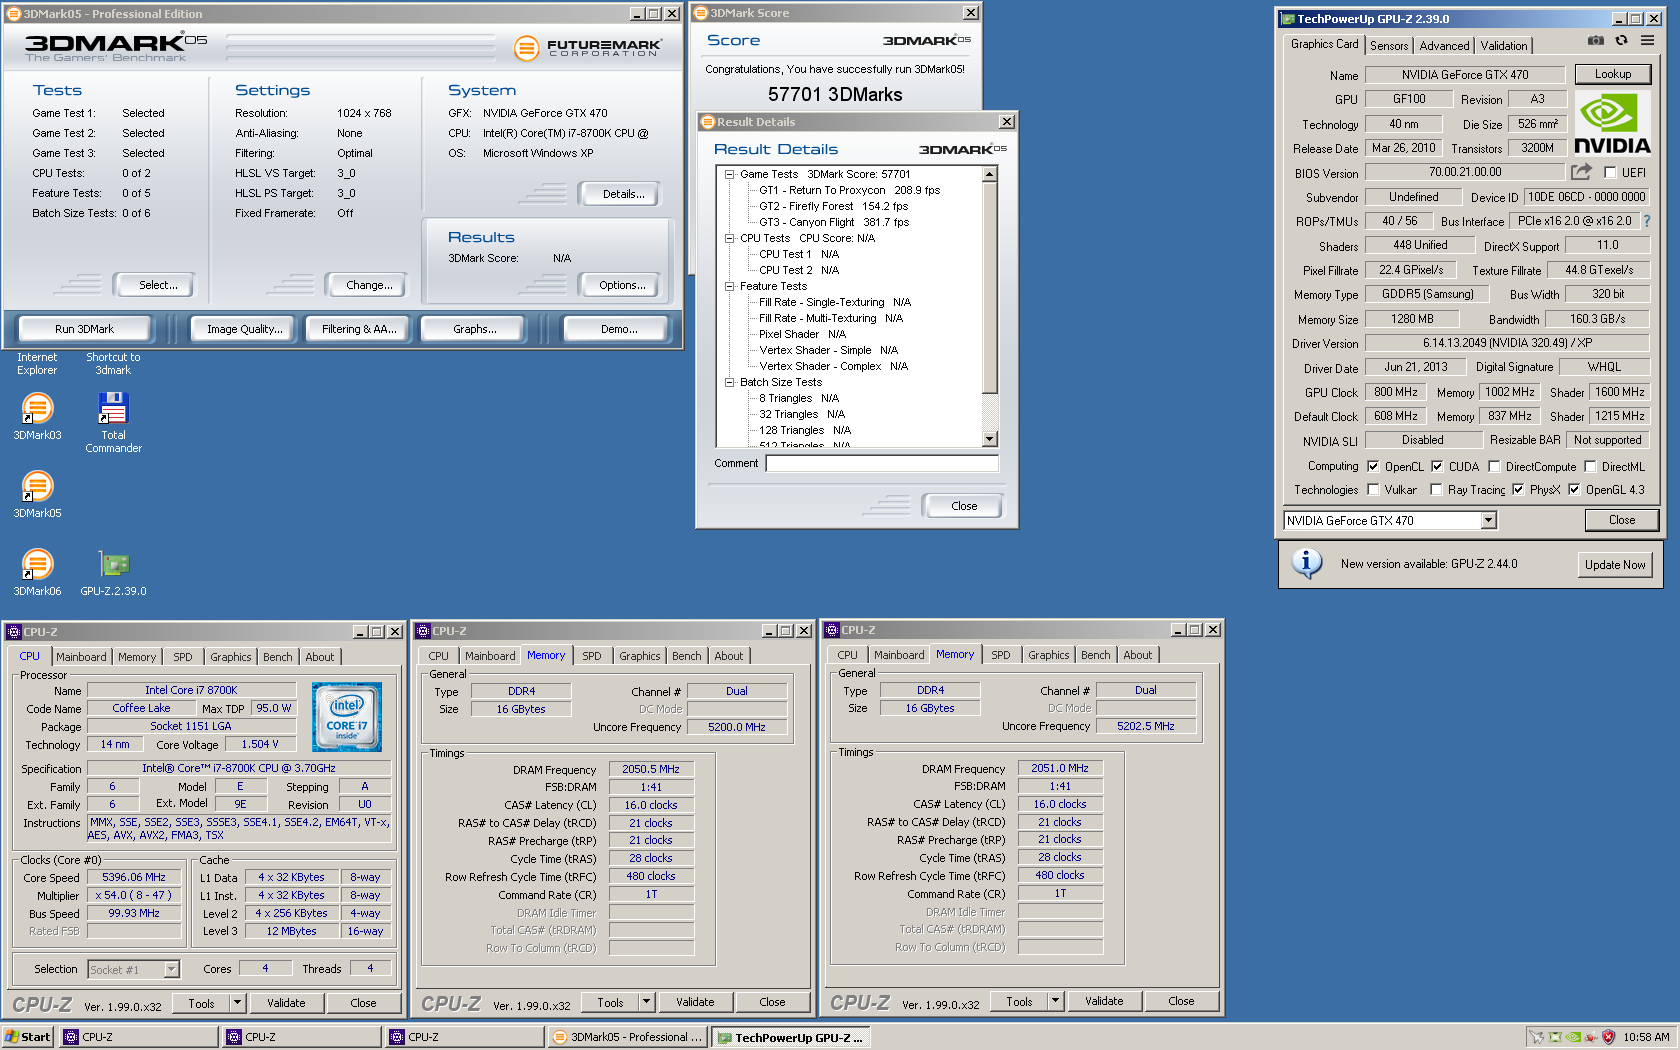Click the NVIDIA logo in GPU-Z
The height and width of the screenshot is (1050, 1680).
1612,123
